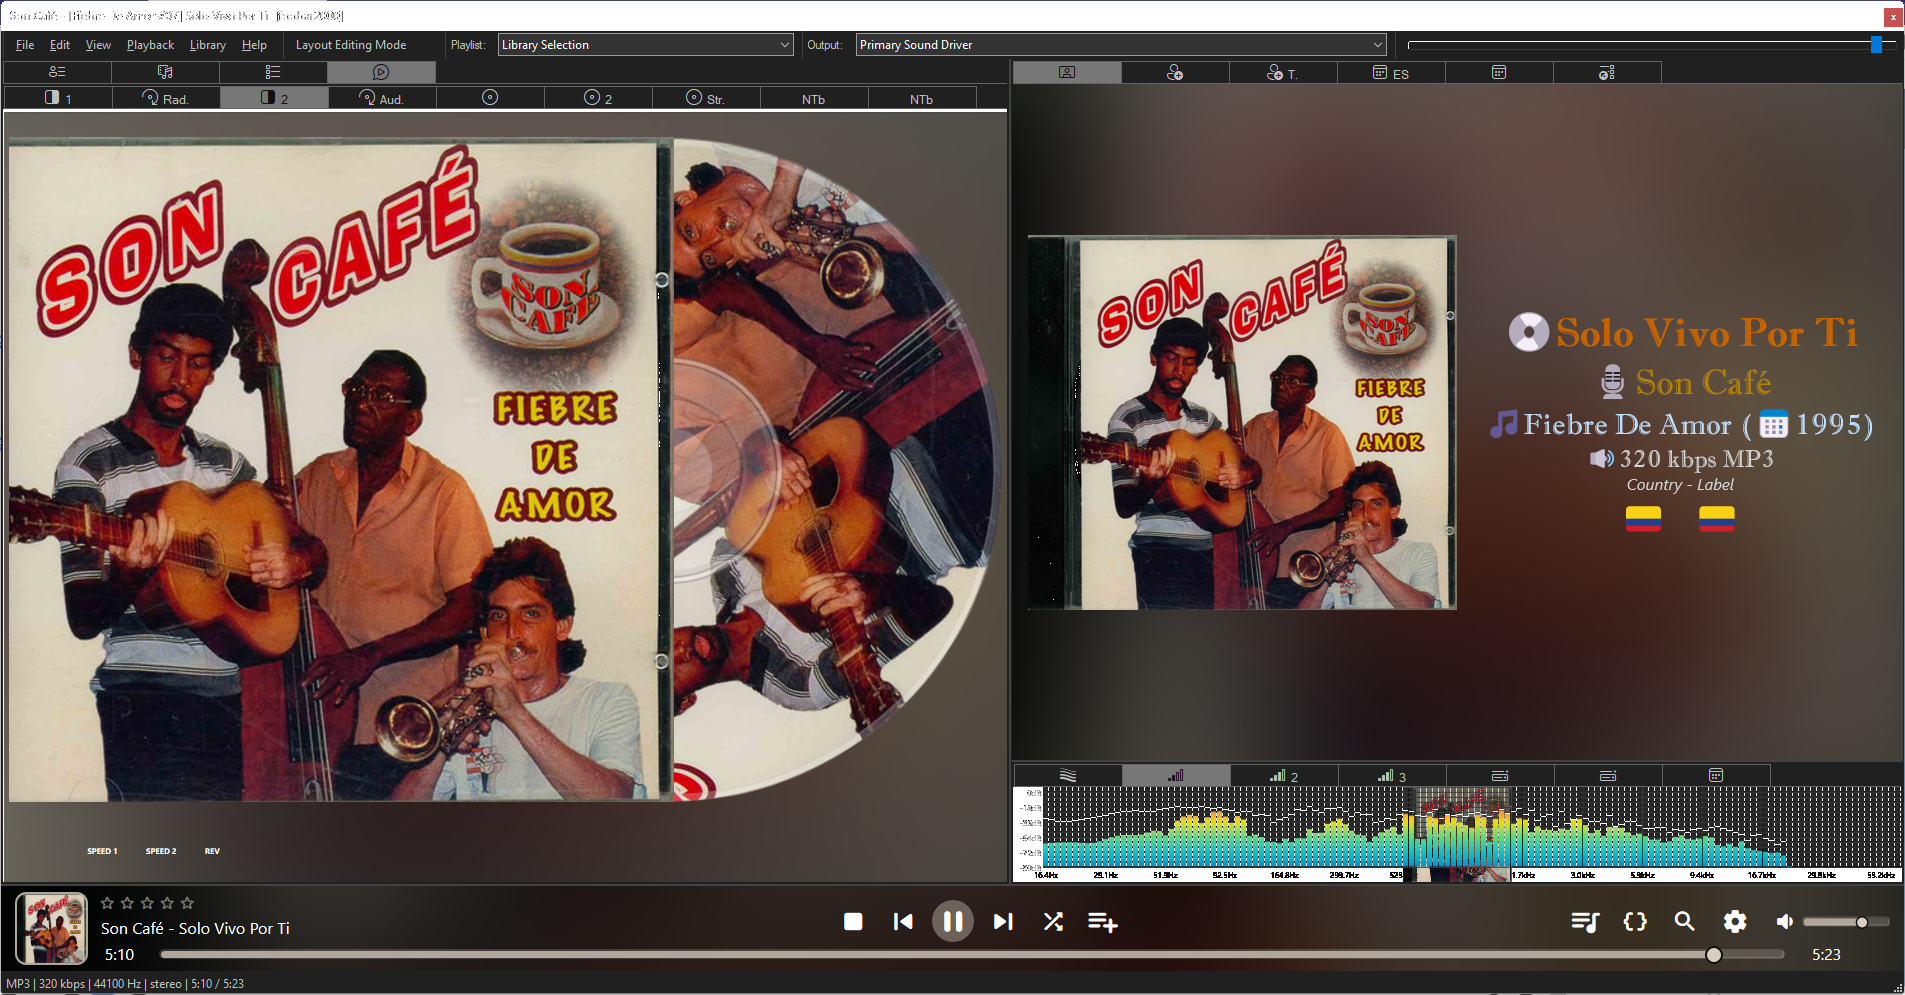
Task: Click the 320 kbps MP3 text
Action: point(1696,459)
